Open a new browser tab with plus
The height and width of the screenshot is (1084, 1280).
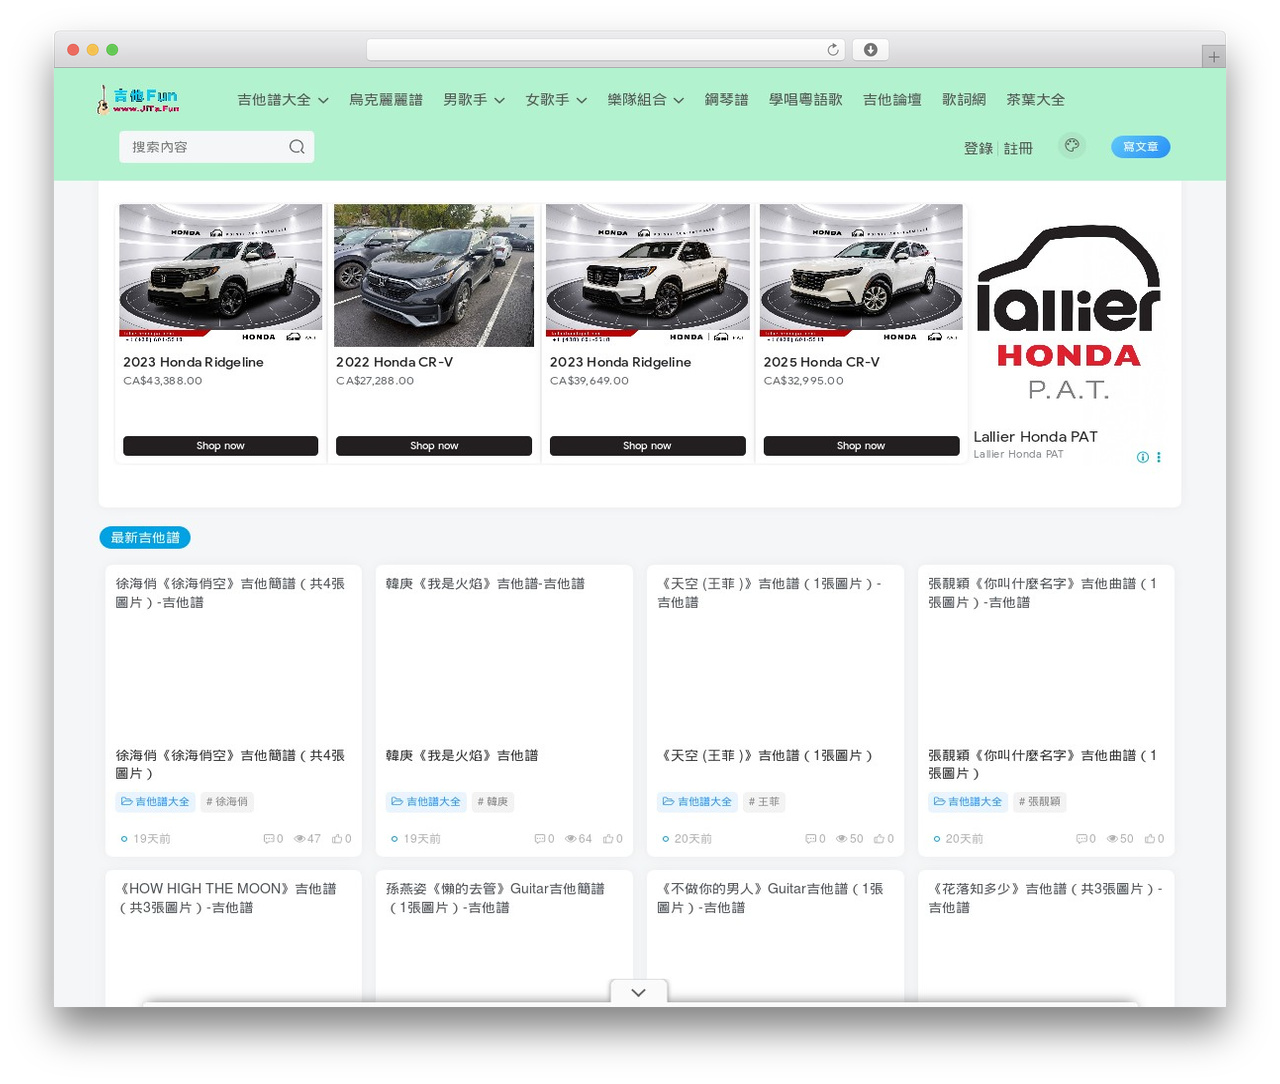[1213, 57]
